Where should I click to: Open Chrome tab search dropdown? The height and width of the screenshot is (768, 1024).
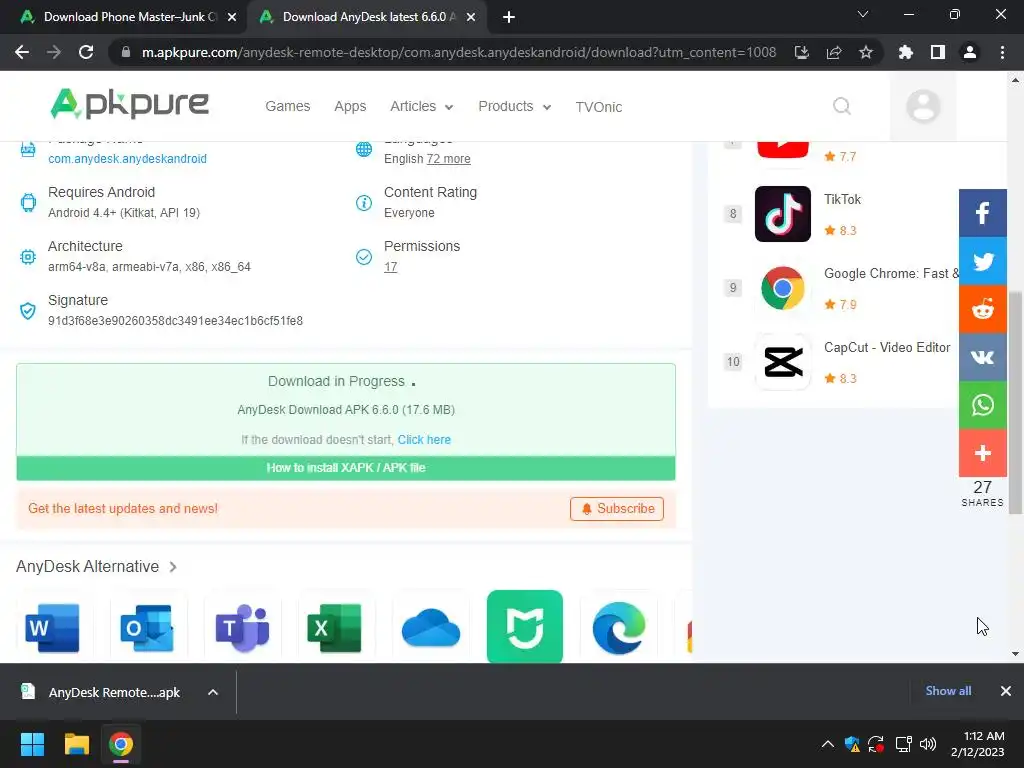[x=863, y=14]
